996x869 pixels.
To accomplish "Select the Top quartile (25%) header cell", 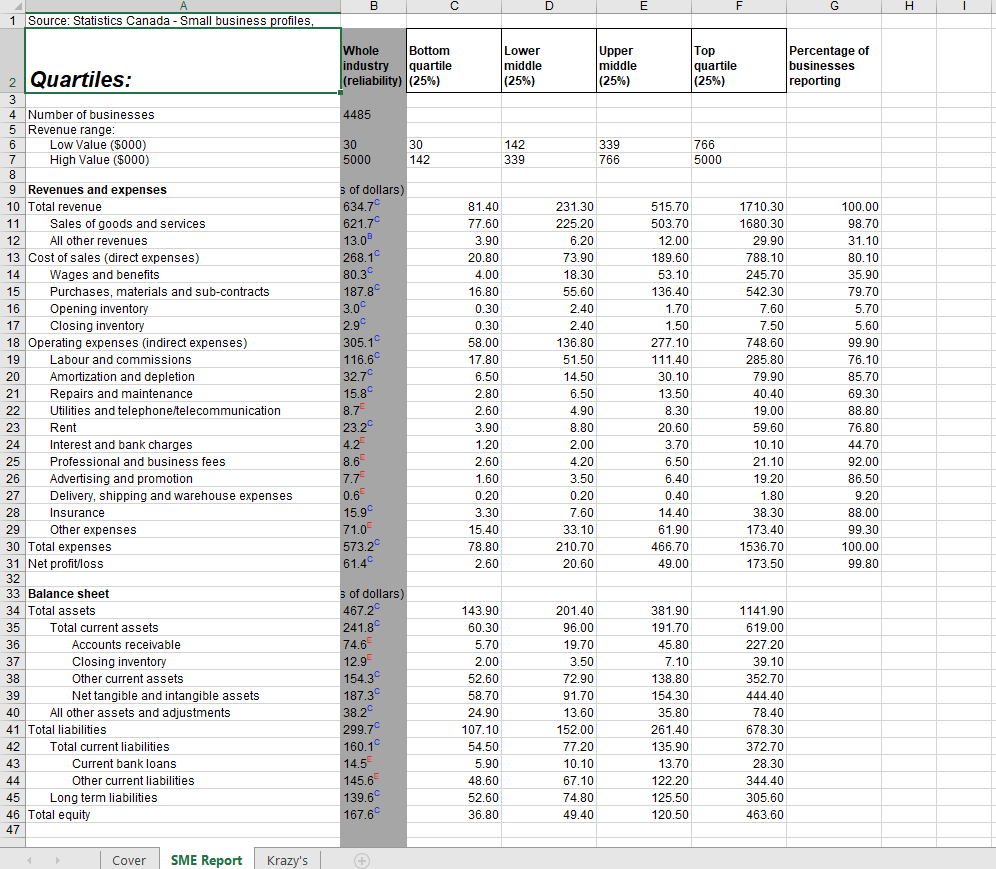I will tap(738, 60).
